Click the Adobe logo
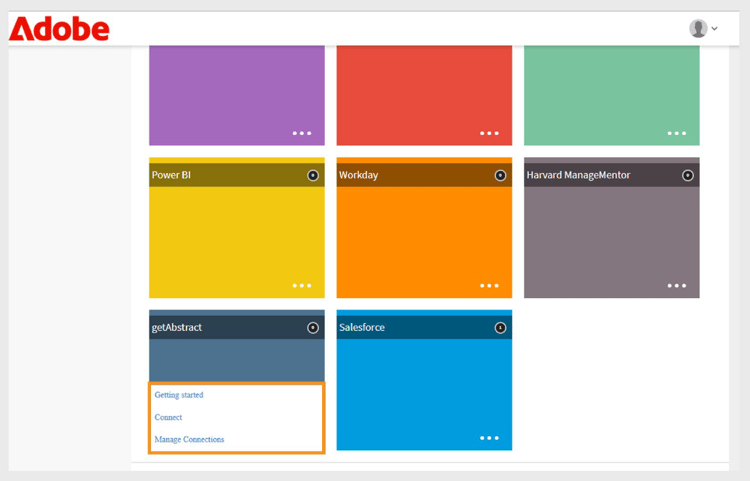 tap(59, 29)
